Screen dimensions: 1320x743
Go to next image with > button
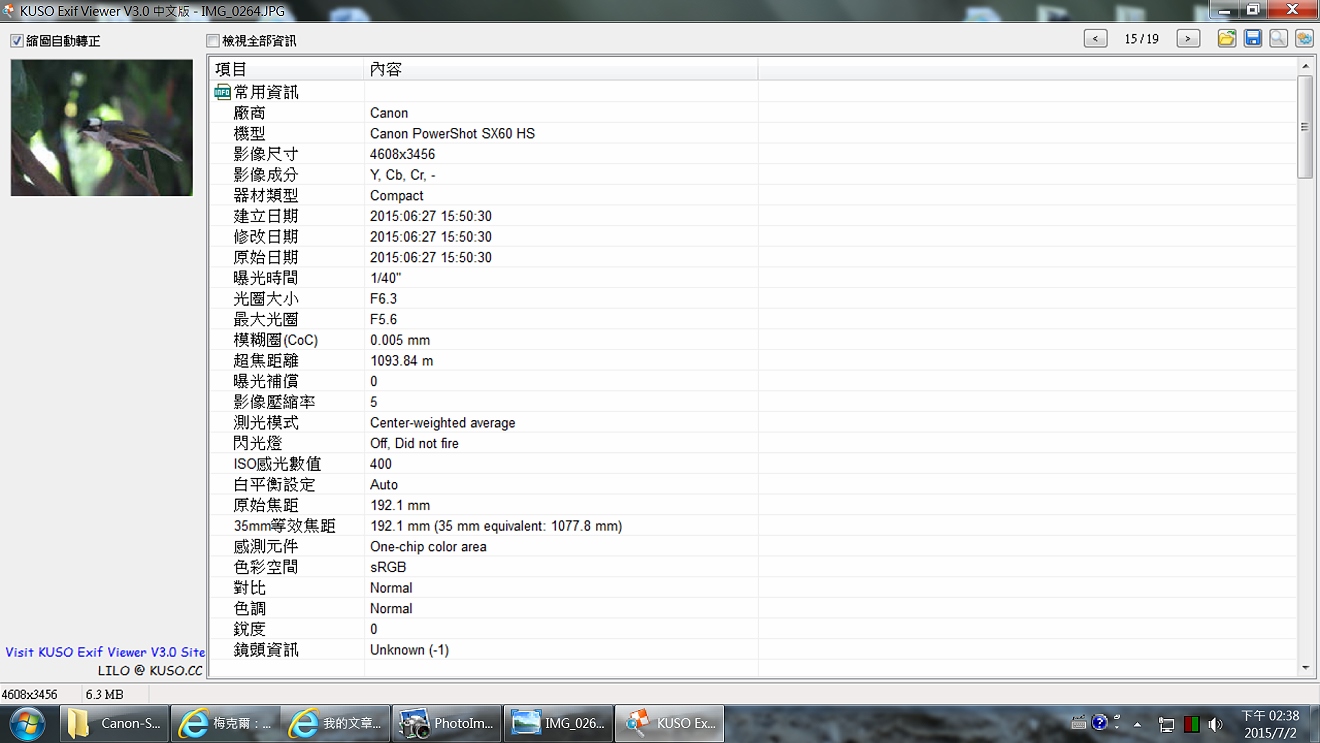click(x=1188, y=39)
